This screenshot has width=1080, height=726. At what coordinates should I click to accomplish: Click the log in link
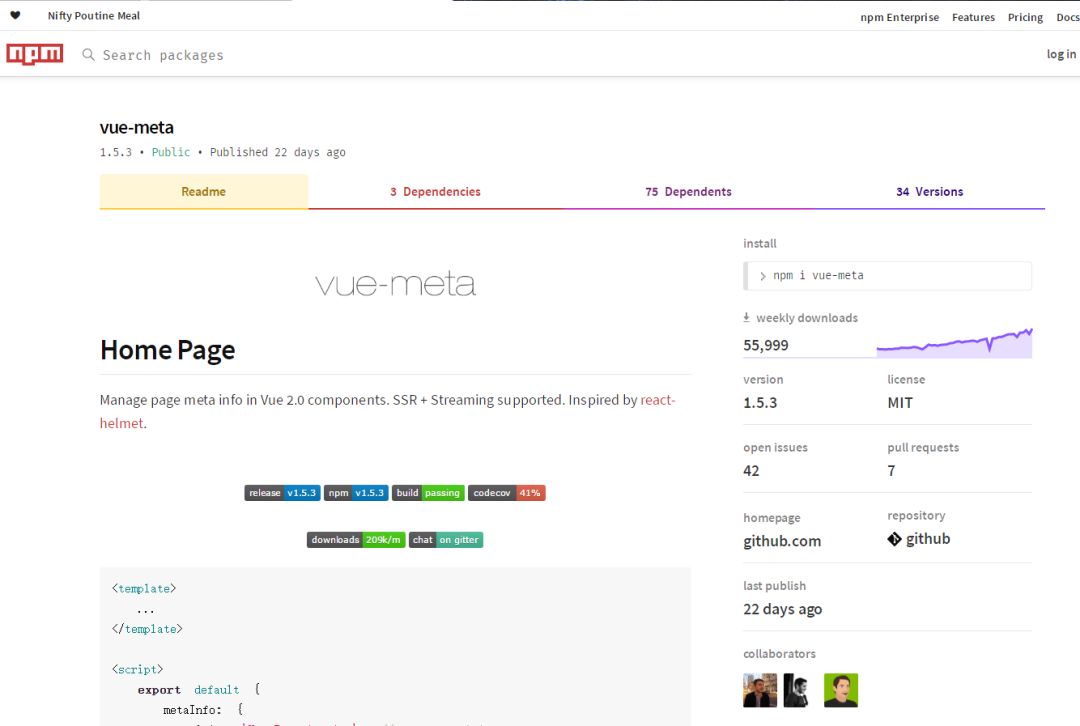click(x=1061, y=54)
